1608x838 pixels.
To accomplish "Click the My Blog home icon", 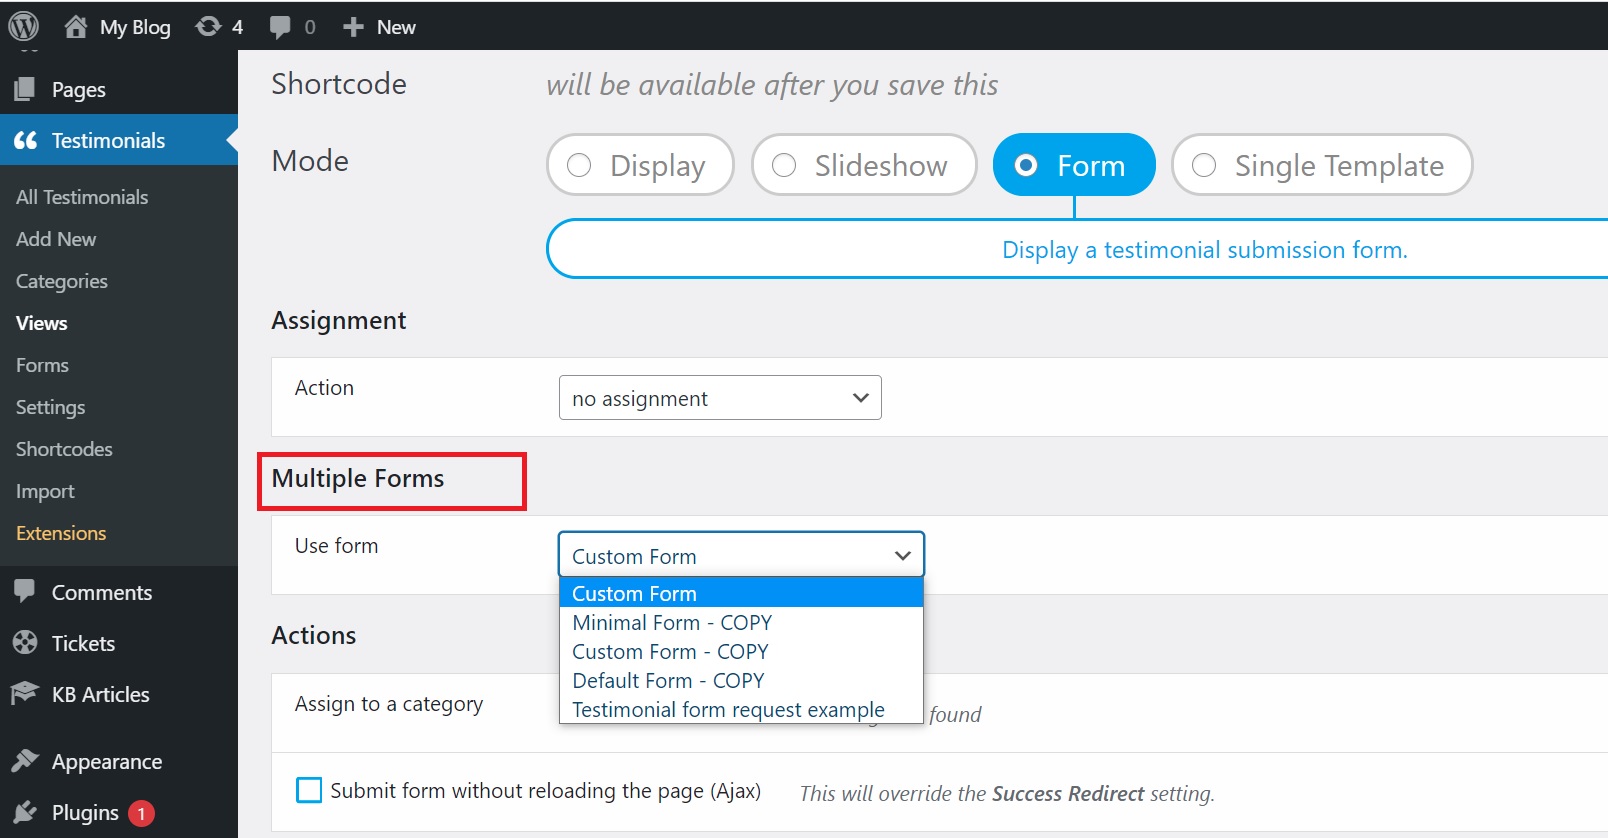I will tap(76, 26).
